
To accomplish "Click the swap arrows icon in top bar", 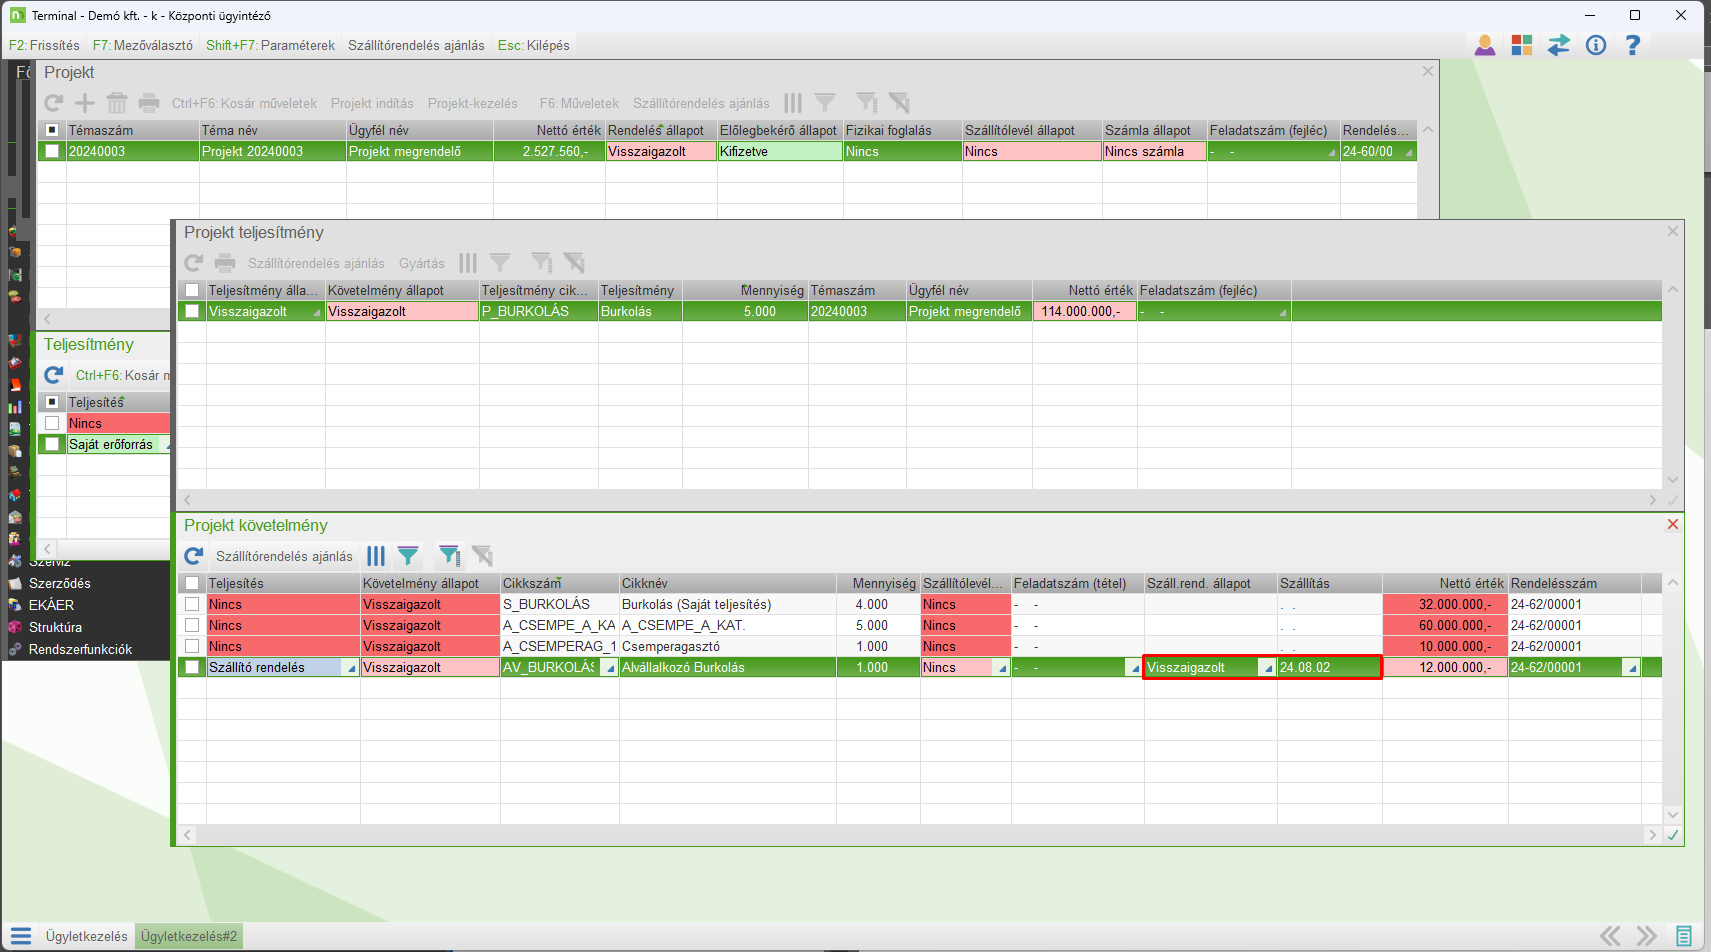I will click(1559, 45).
